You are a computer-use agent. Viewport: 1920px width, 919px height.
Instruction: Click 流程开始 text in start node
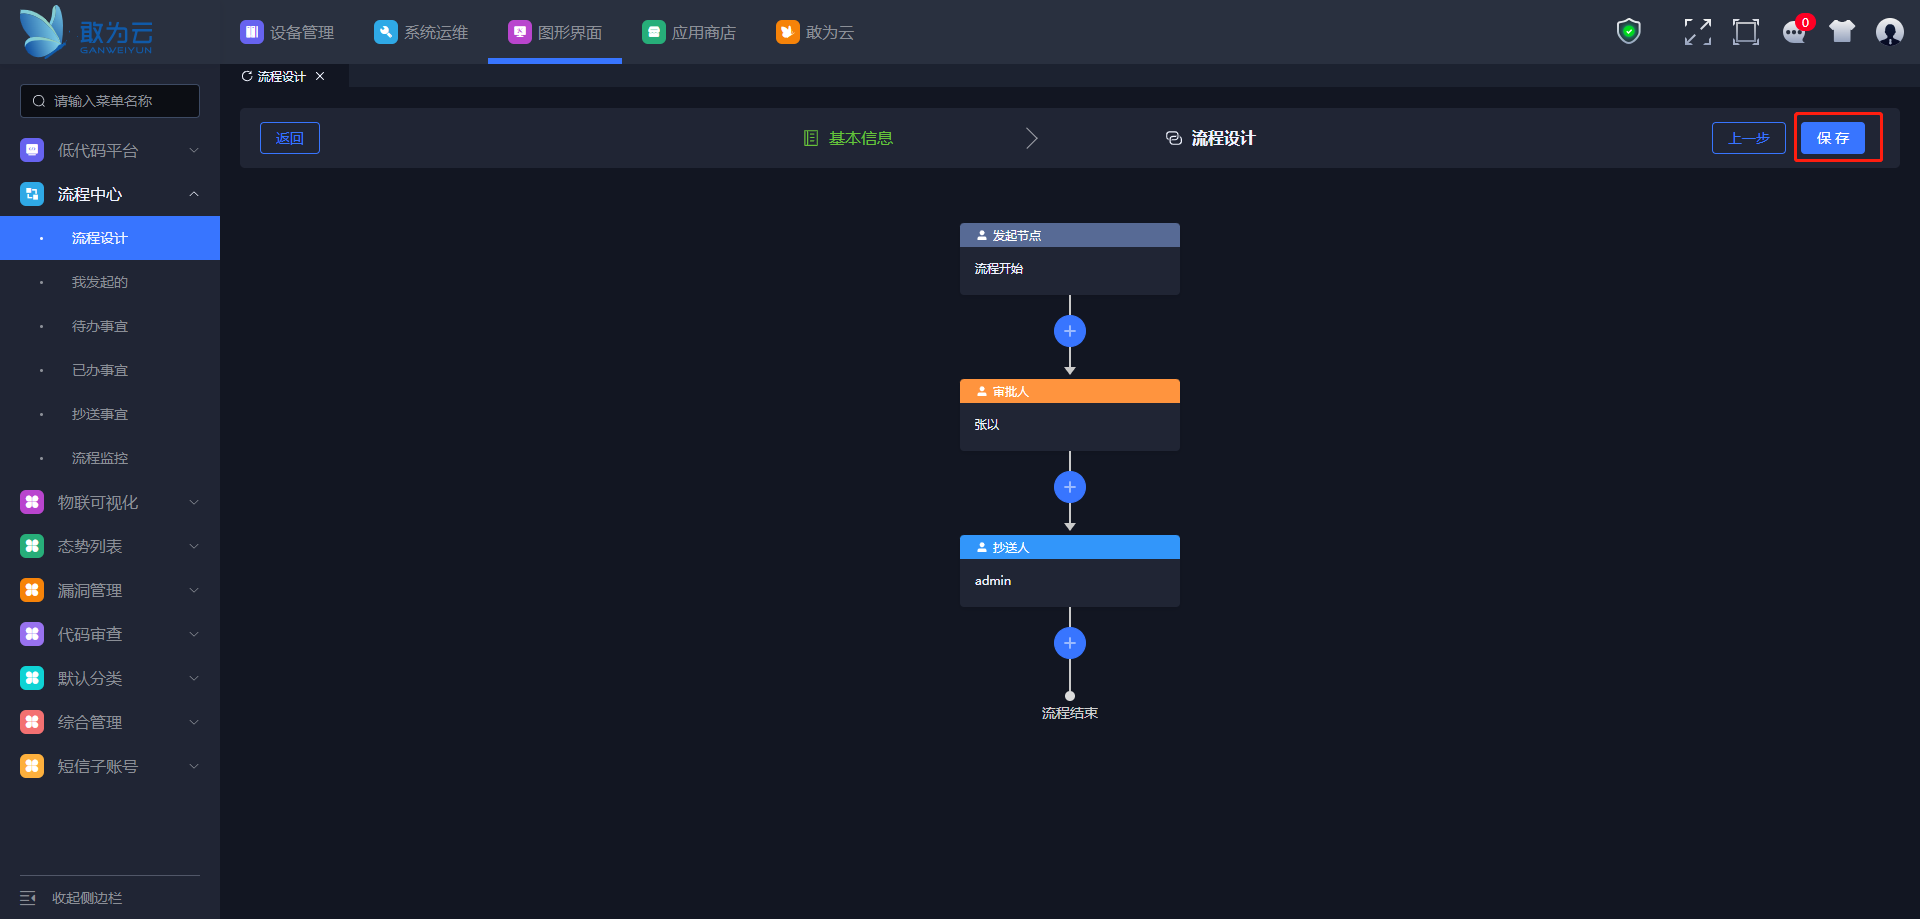pos(999,268)
